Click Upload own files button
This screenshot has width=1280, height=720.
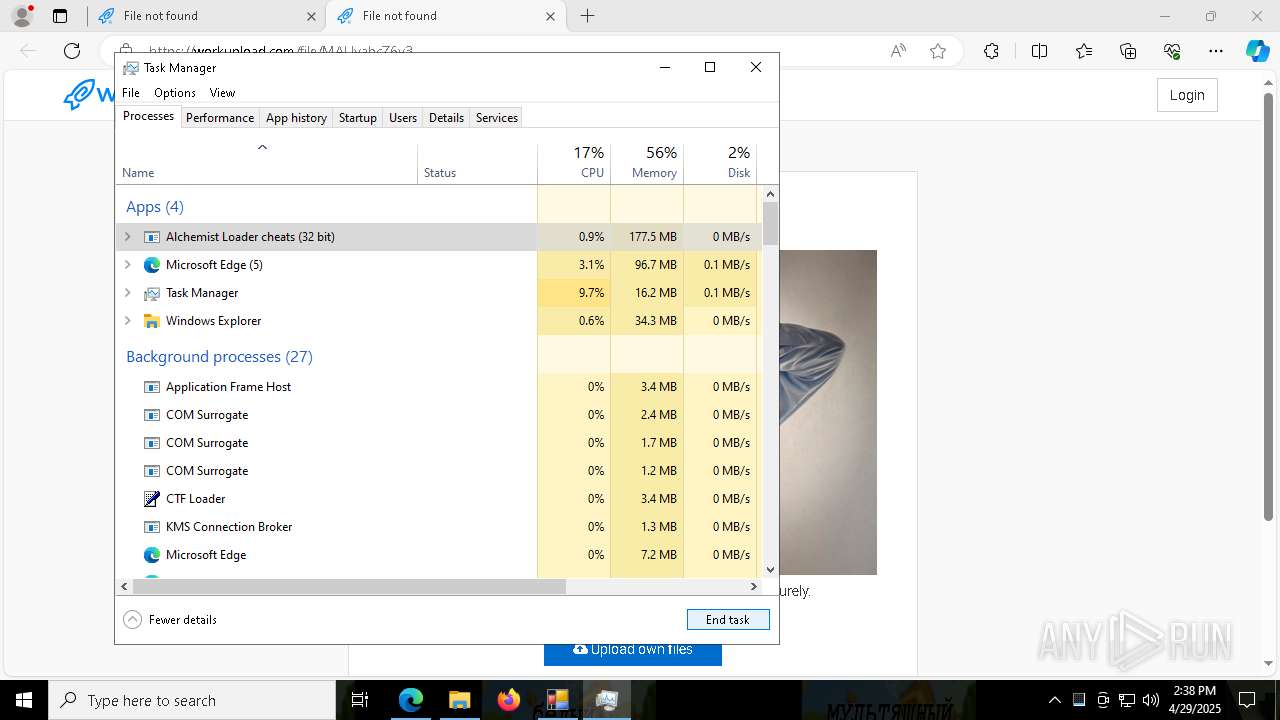point(633,649)
